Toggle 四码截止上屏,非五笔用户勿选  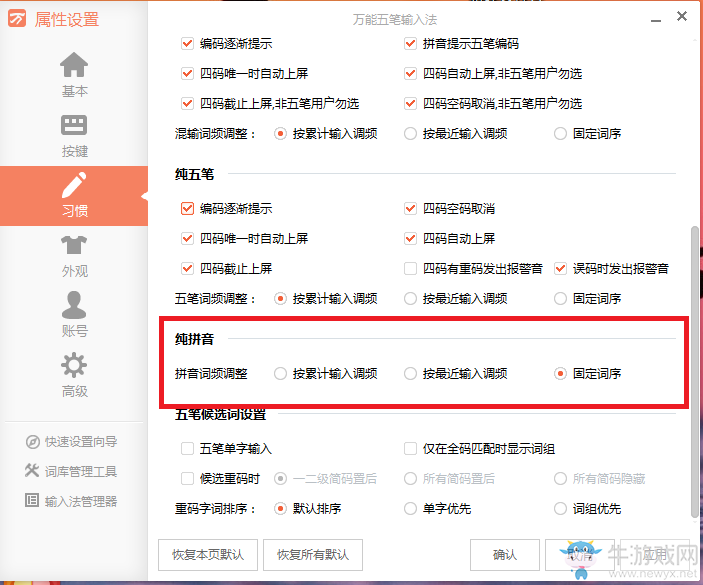pos(187,104)
